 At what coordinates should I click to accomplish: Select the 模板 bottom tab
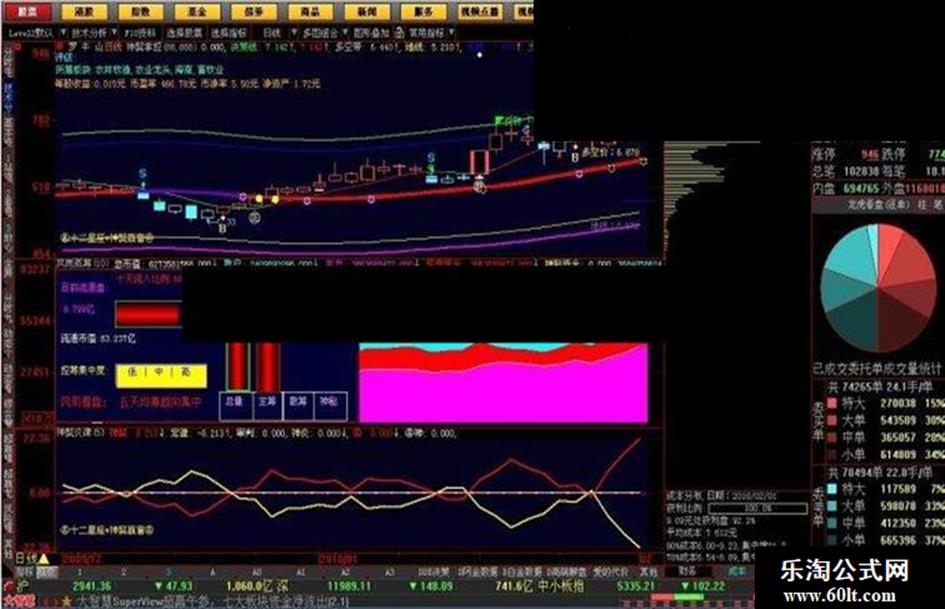click(46, 571)
